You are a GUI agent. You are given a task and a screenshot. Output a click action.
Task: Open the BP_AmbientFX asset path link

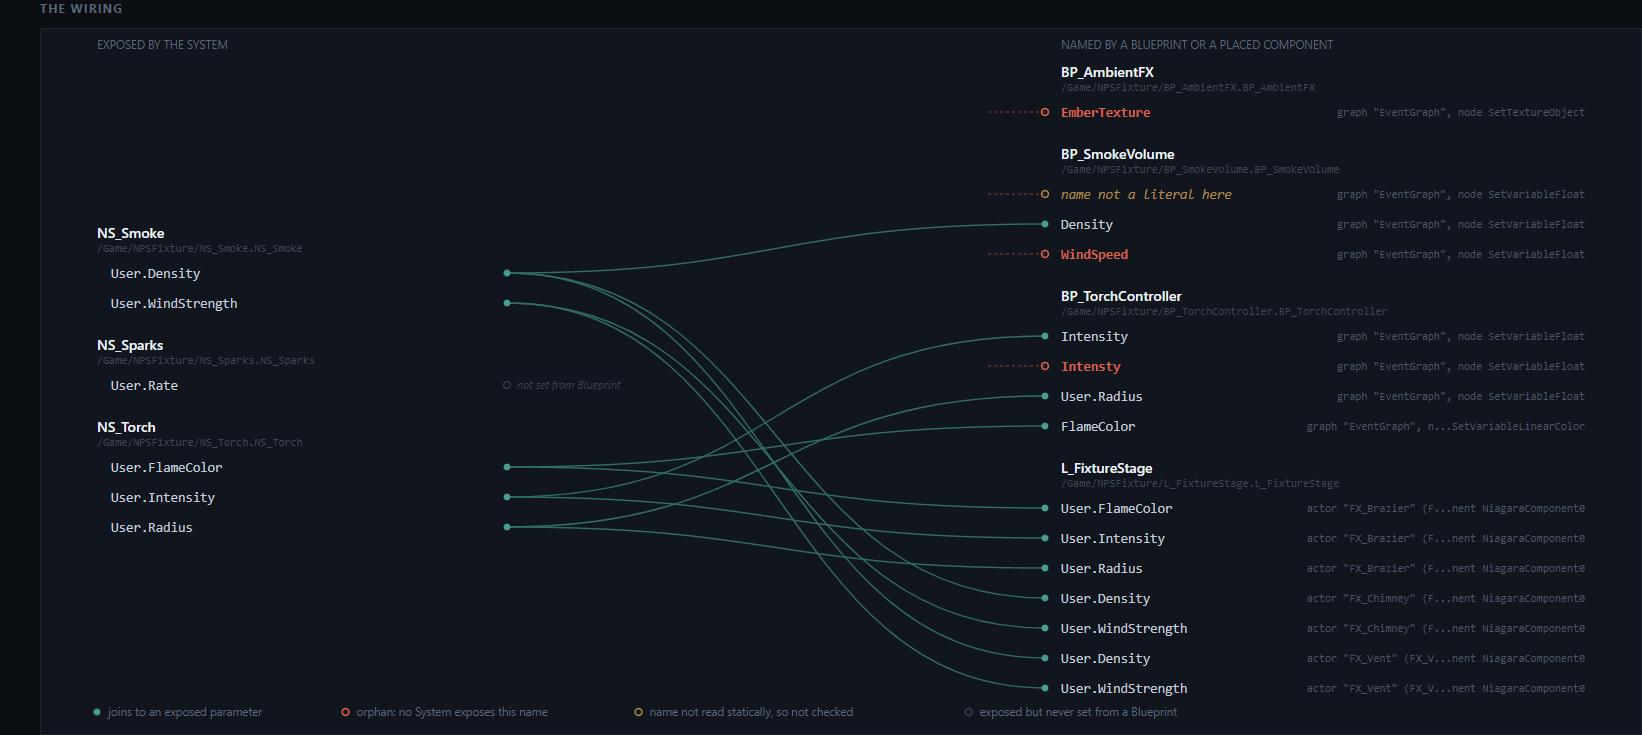coord(1188,88)
